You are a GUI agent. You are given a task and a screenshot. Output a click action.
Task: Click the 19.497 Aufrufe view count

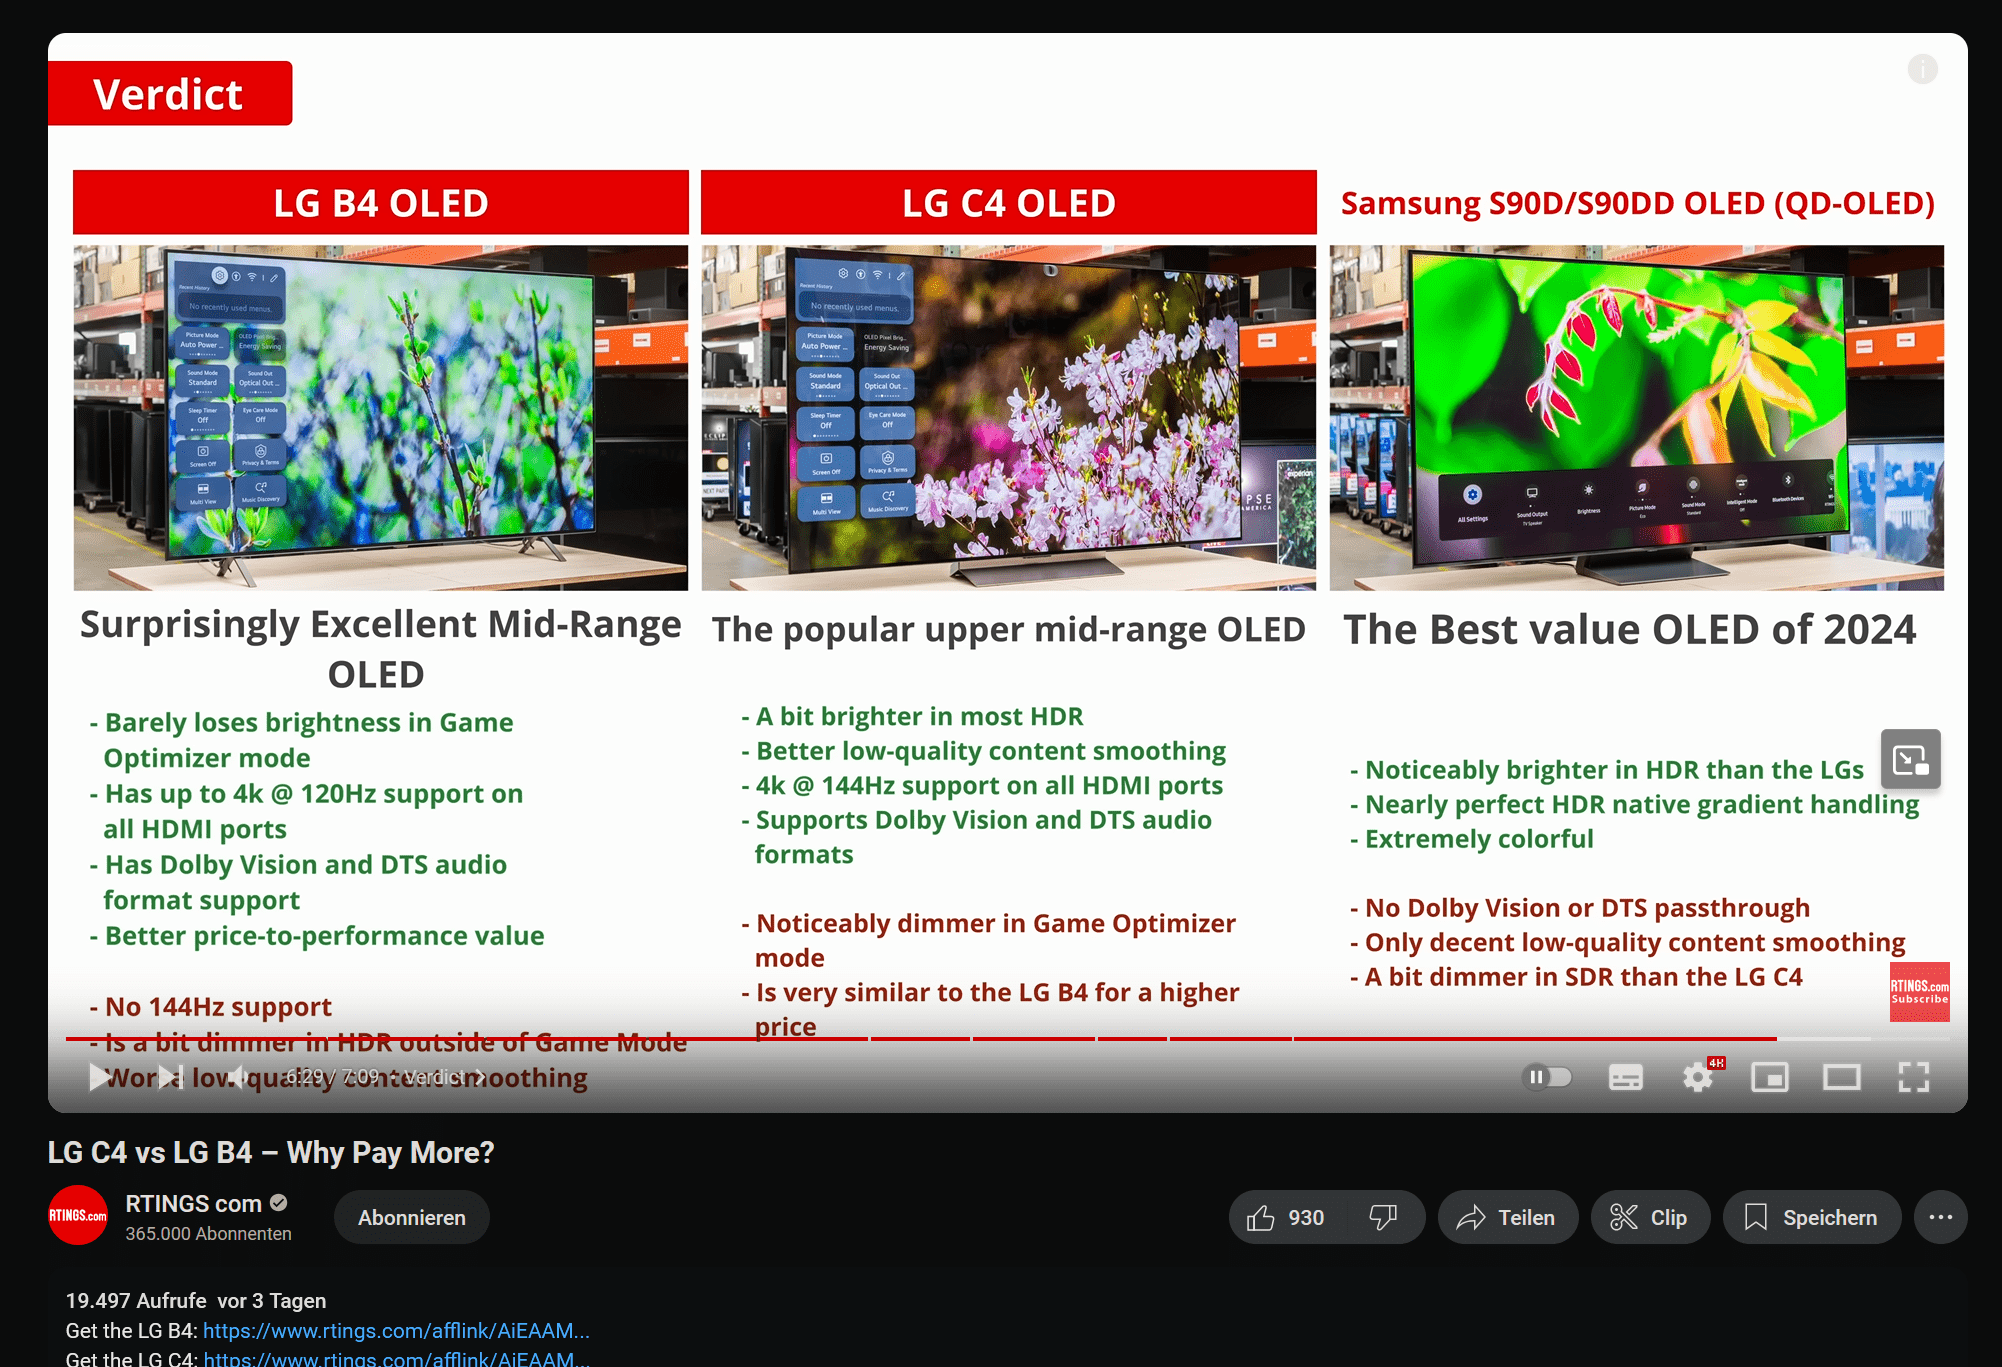pyautogui.click(x=136, y=1300)
